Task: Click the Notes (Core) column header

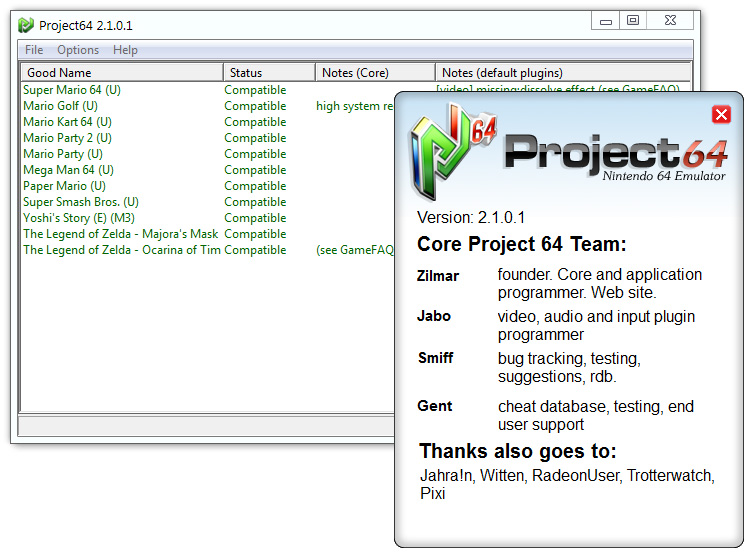Action: click(375, 73)
